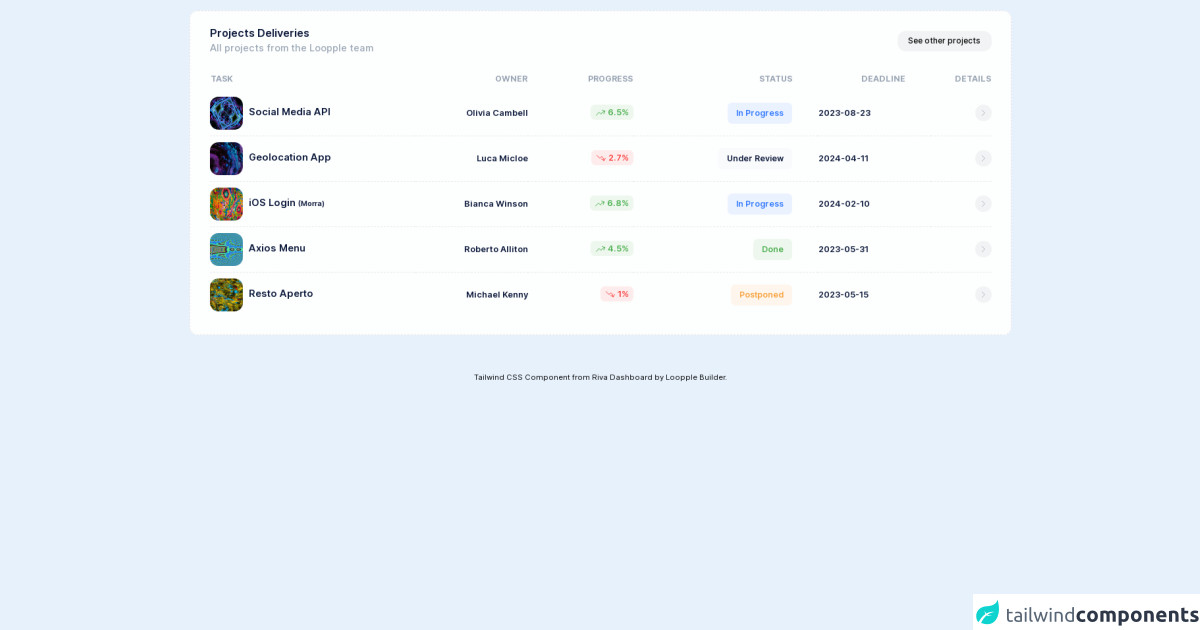
Task: Click the downward trend arrow in 2.7% badge
Action: (601, 157)
